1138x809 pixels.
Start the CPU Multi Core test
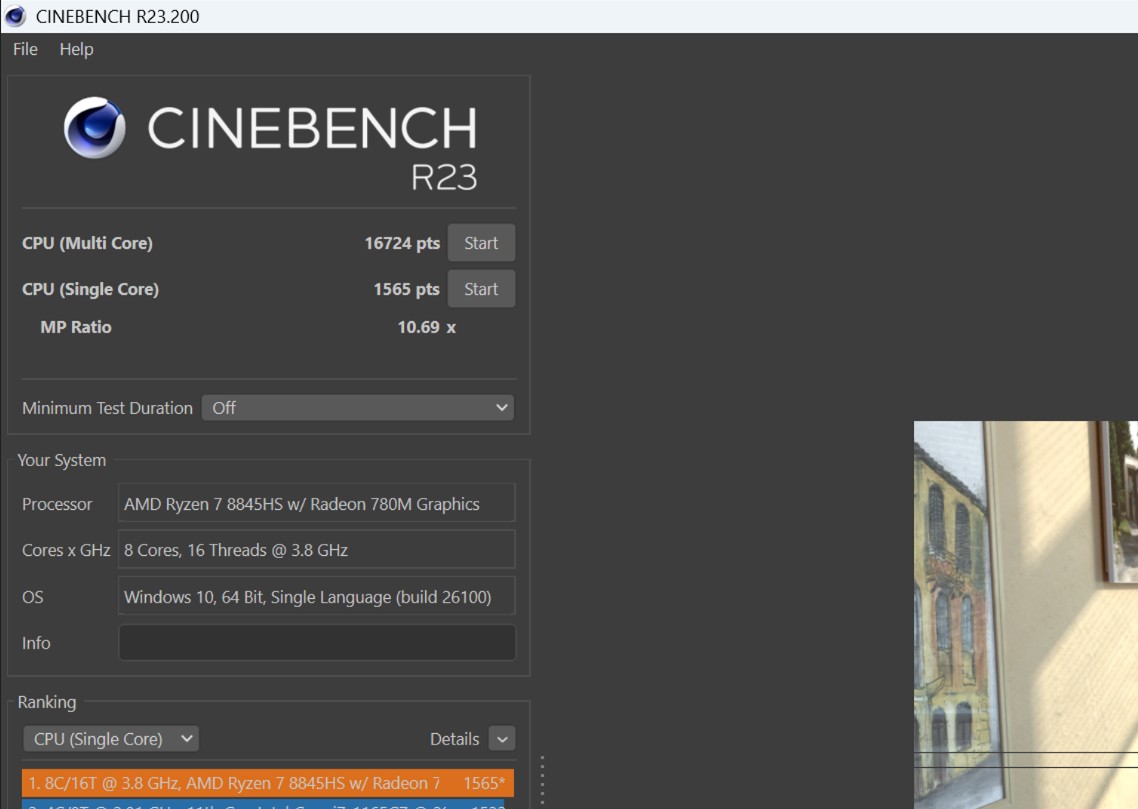481,243
